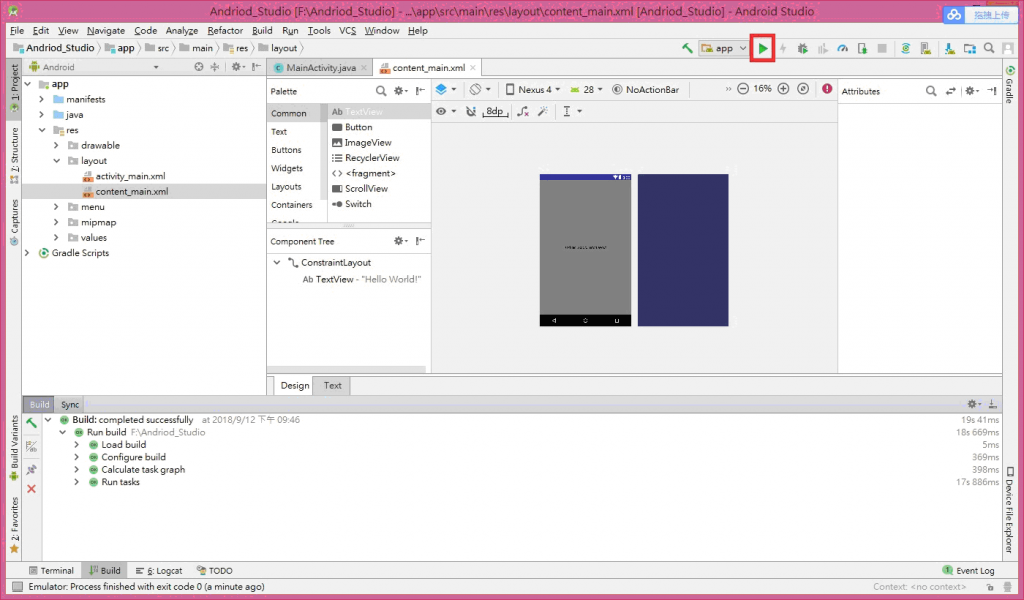
Task: Search attributes with the magnifier icon
Action: [931, 91]
